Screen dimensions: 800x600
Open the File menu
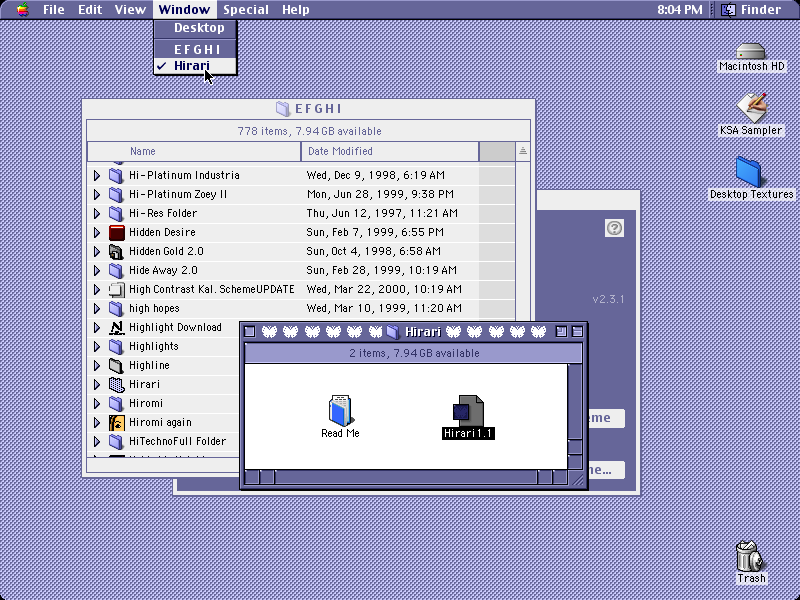[54, 9]
